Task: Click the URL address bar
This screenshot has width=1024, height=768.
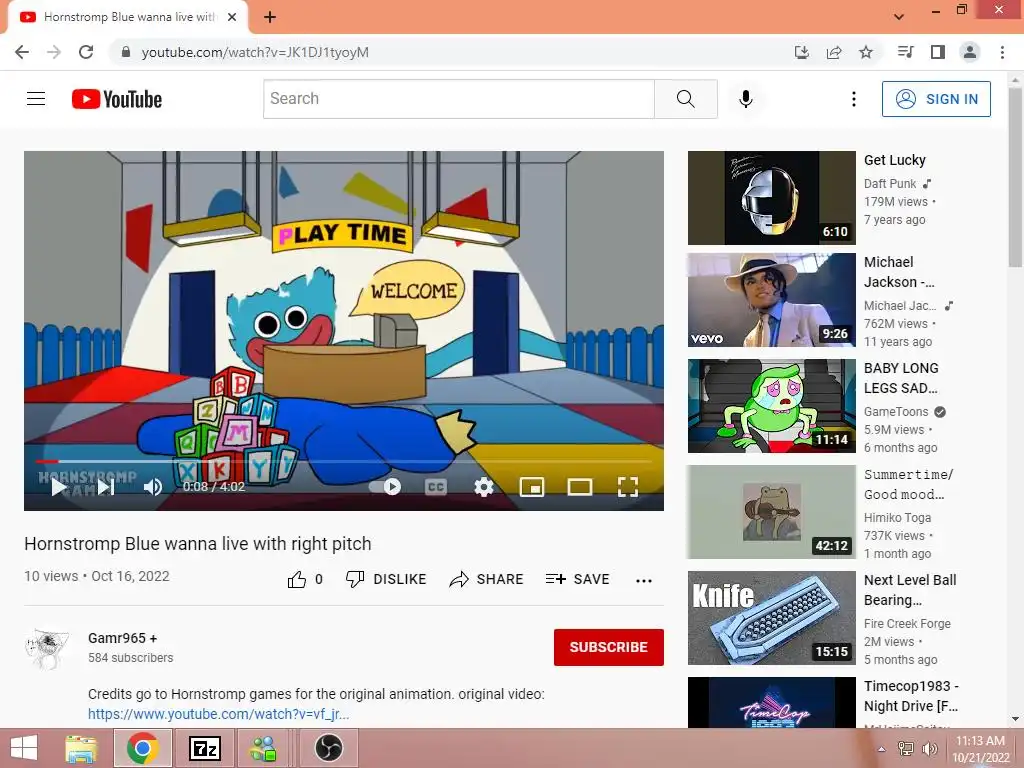Action: (451, 52)
